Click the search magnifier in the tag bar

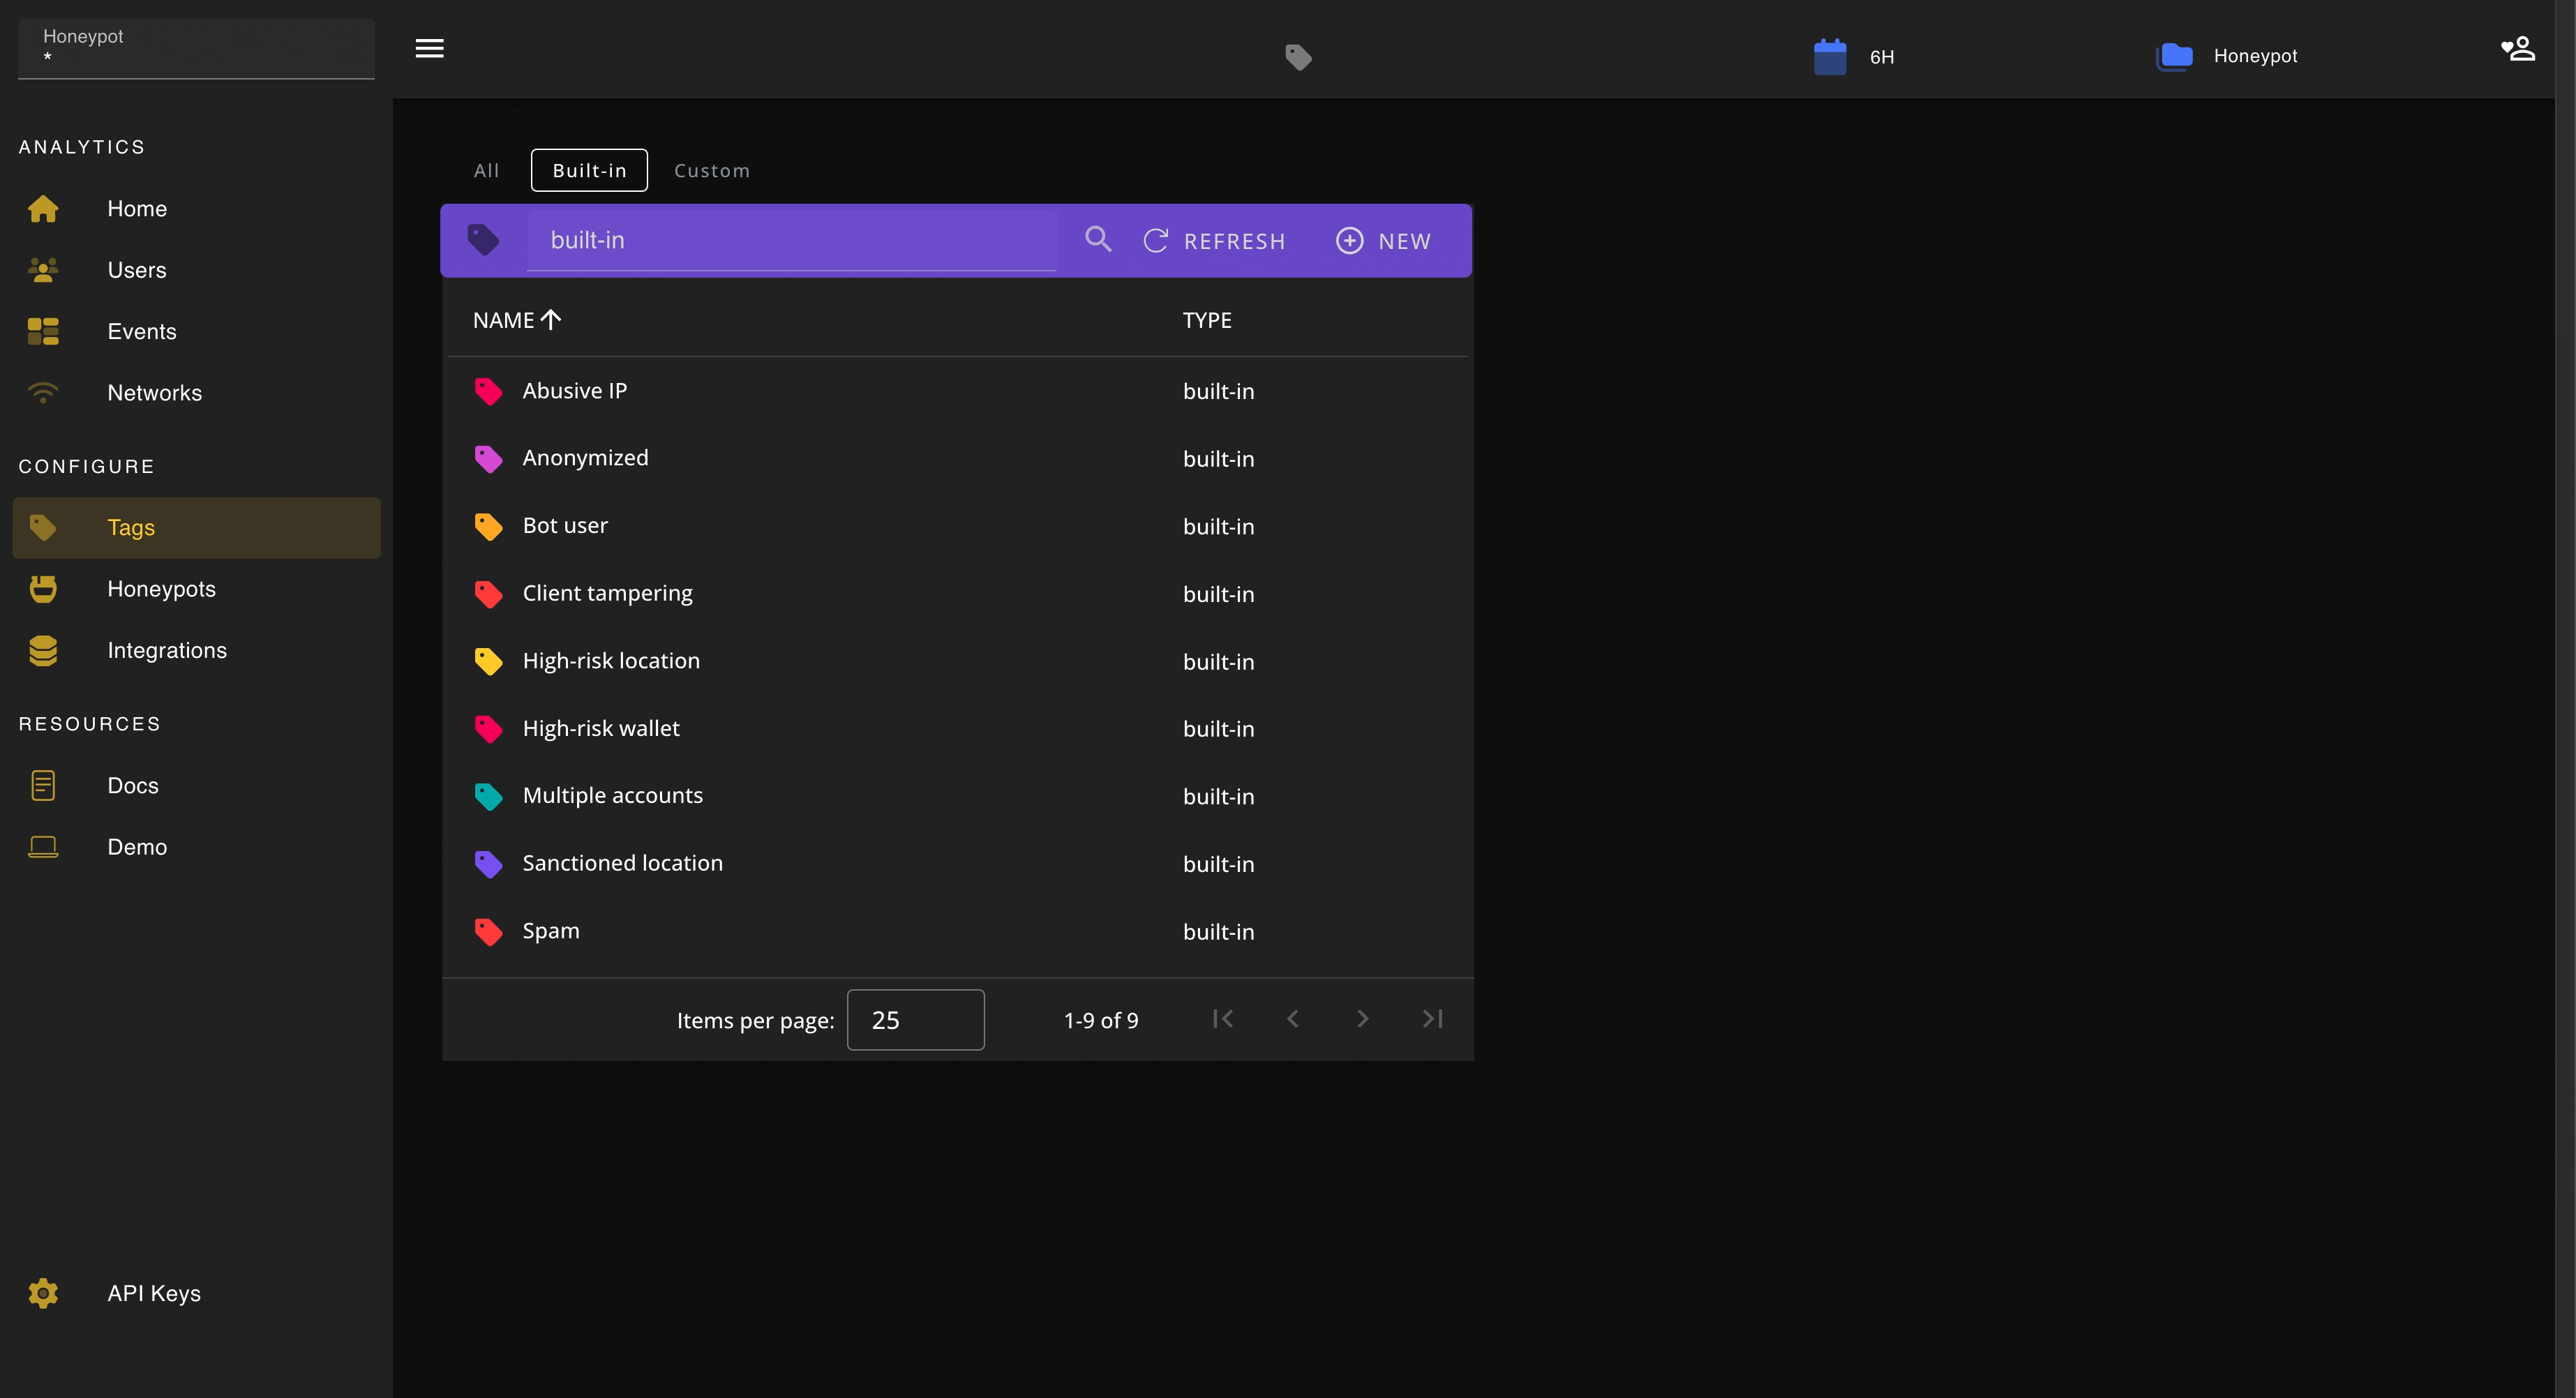tap(1097, 240)
